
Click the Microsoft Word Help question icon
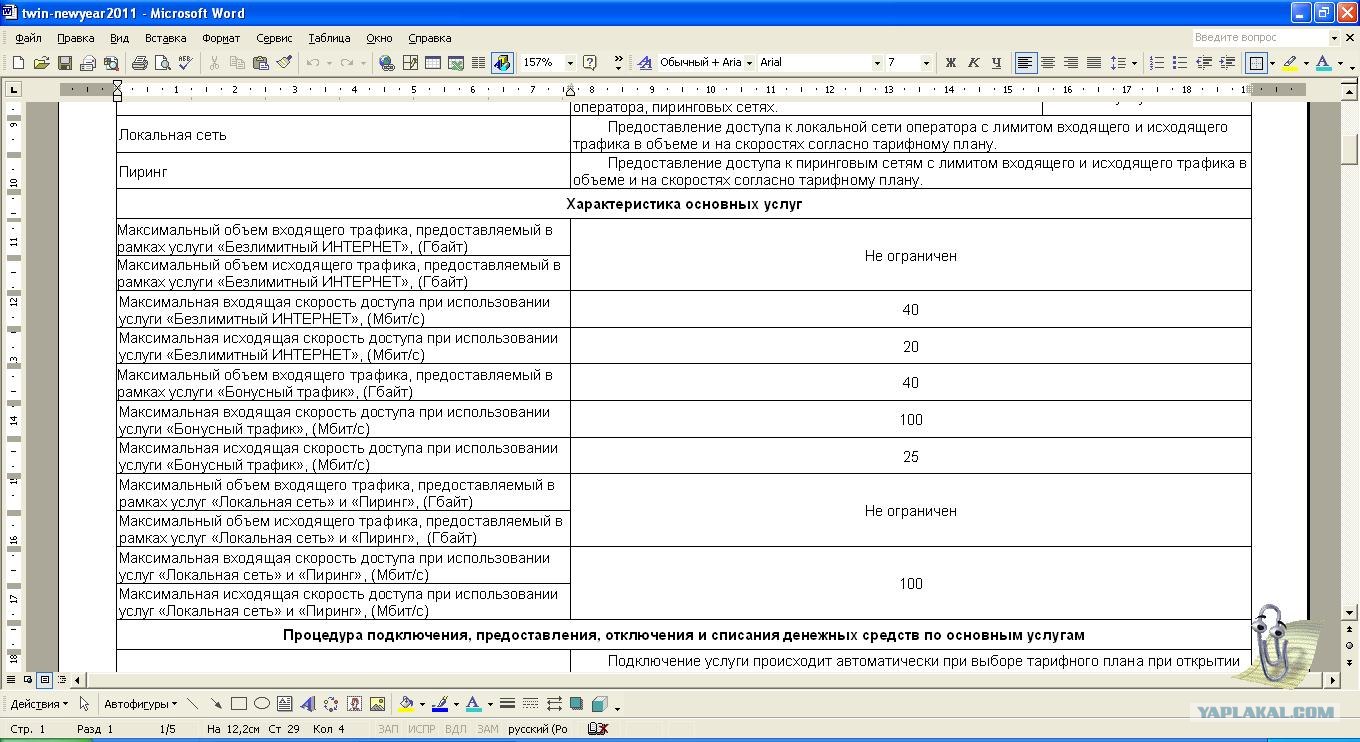click(590, 63)
